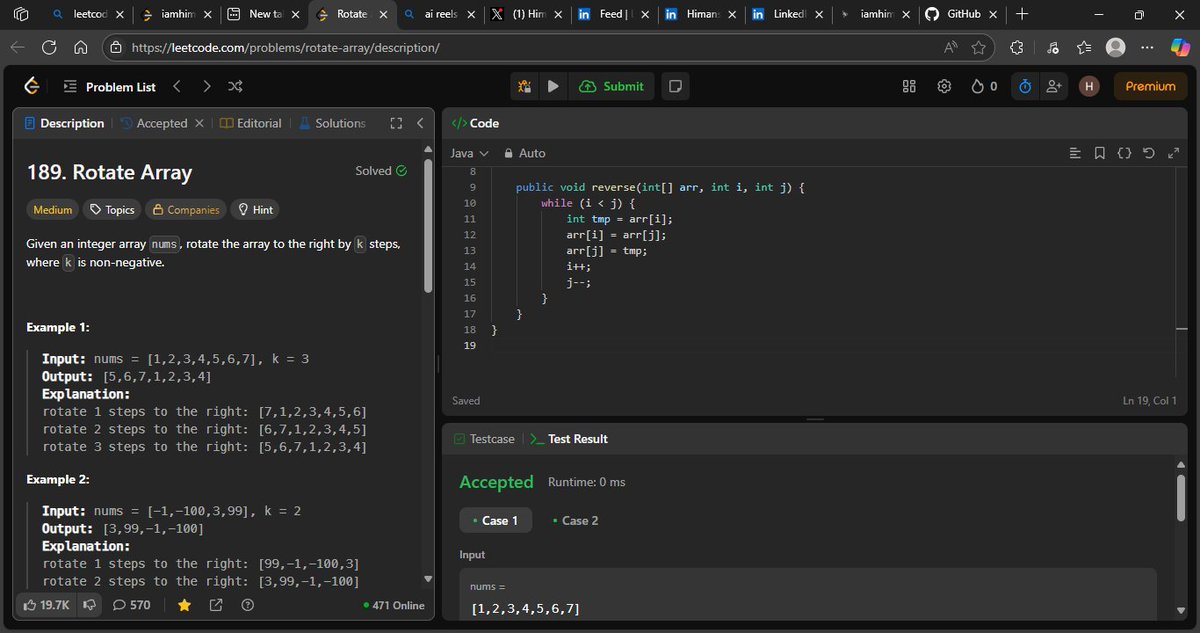Open the Java language dropdown
The height and width of the screenshot is (633, 1200).
click(469, 153)
